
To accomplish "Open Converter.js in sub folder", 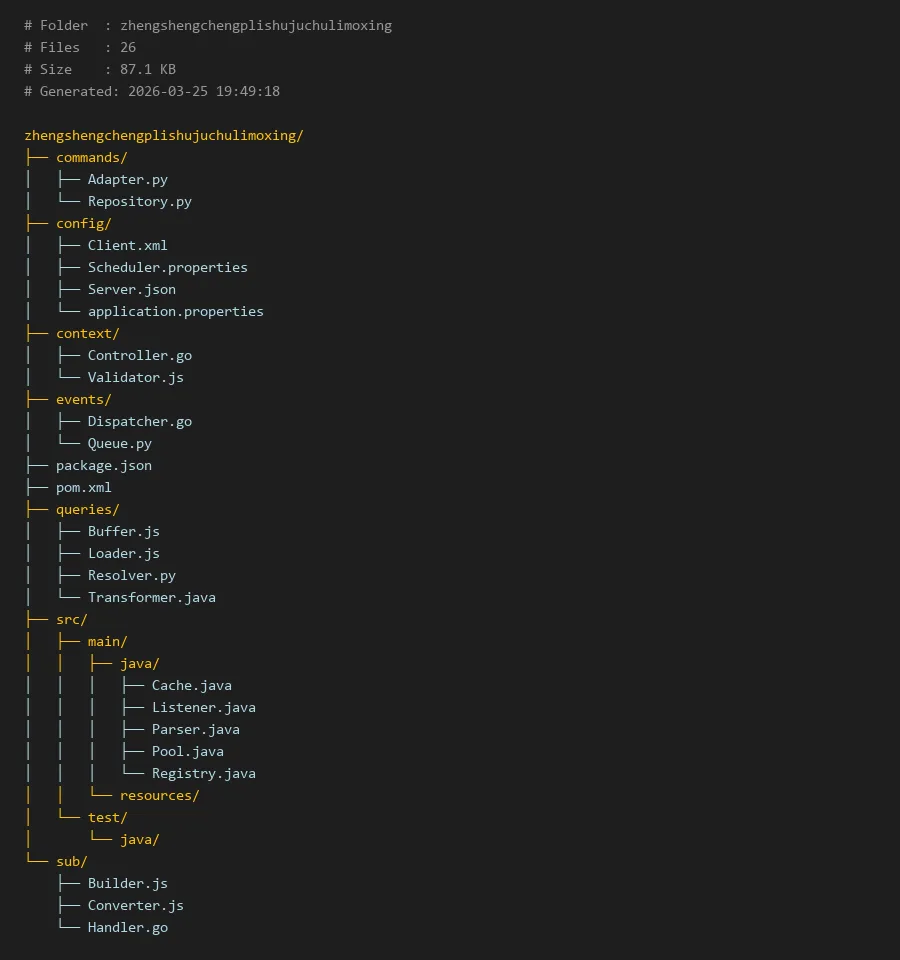I will click(135, 905).
